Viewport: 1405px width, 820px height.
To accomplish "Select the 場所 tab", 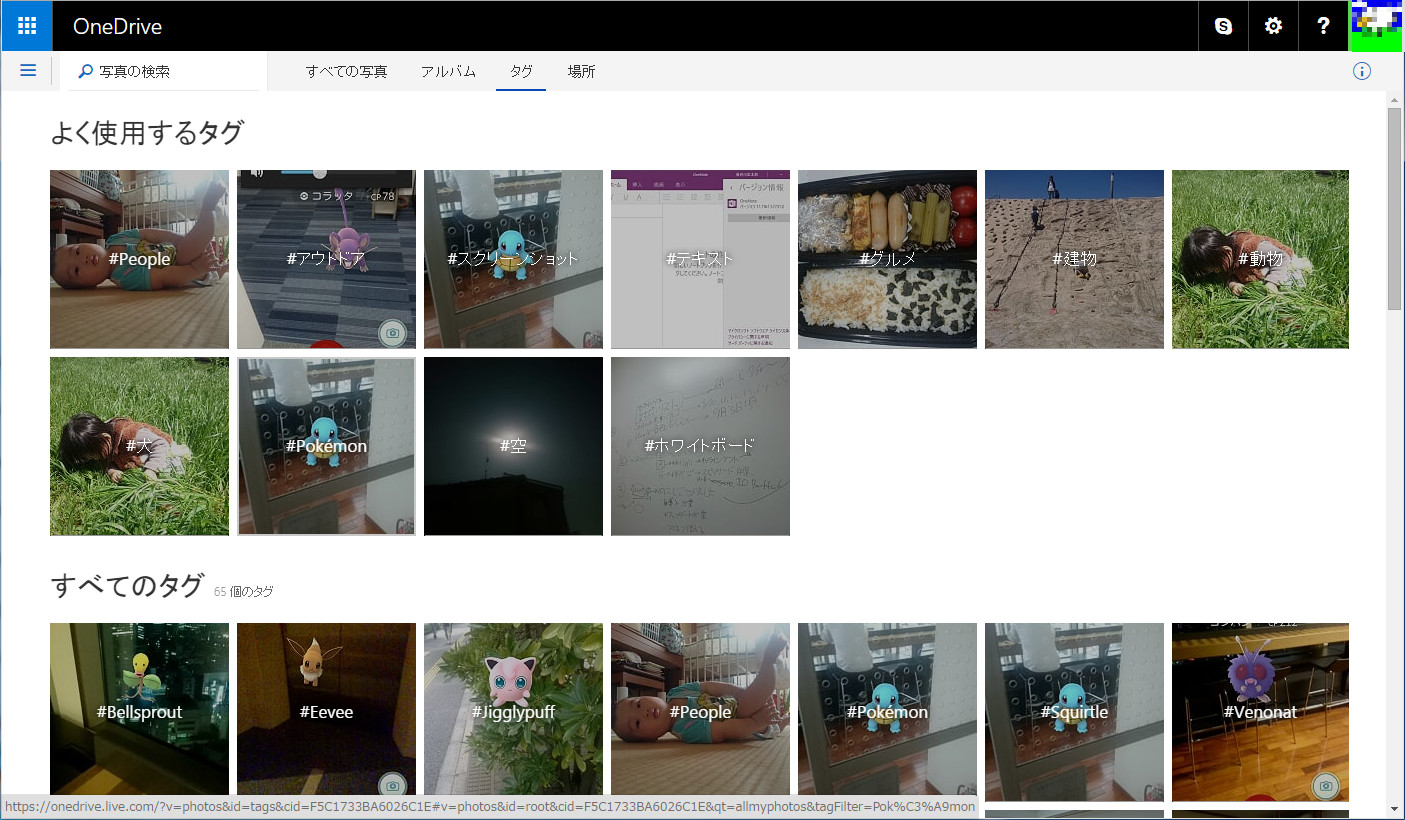I will 581,71.
